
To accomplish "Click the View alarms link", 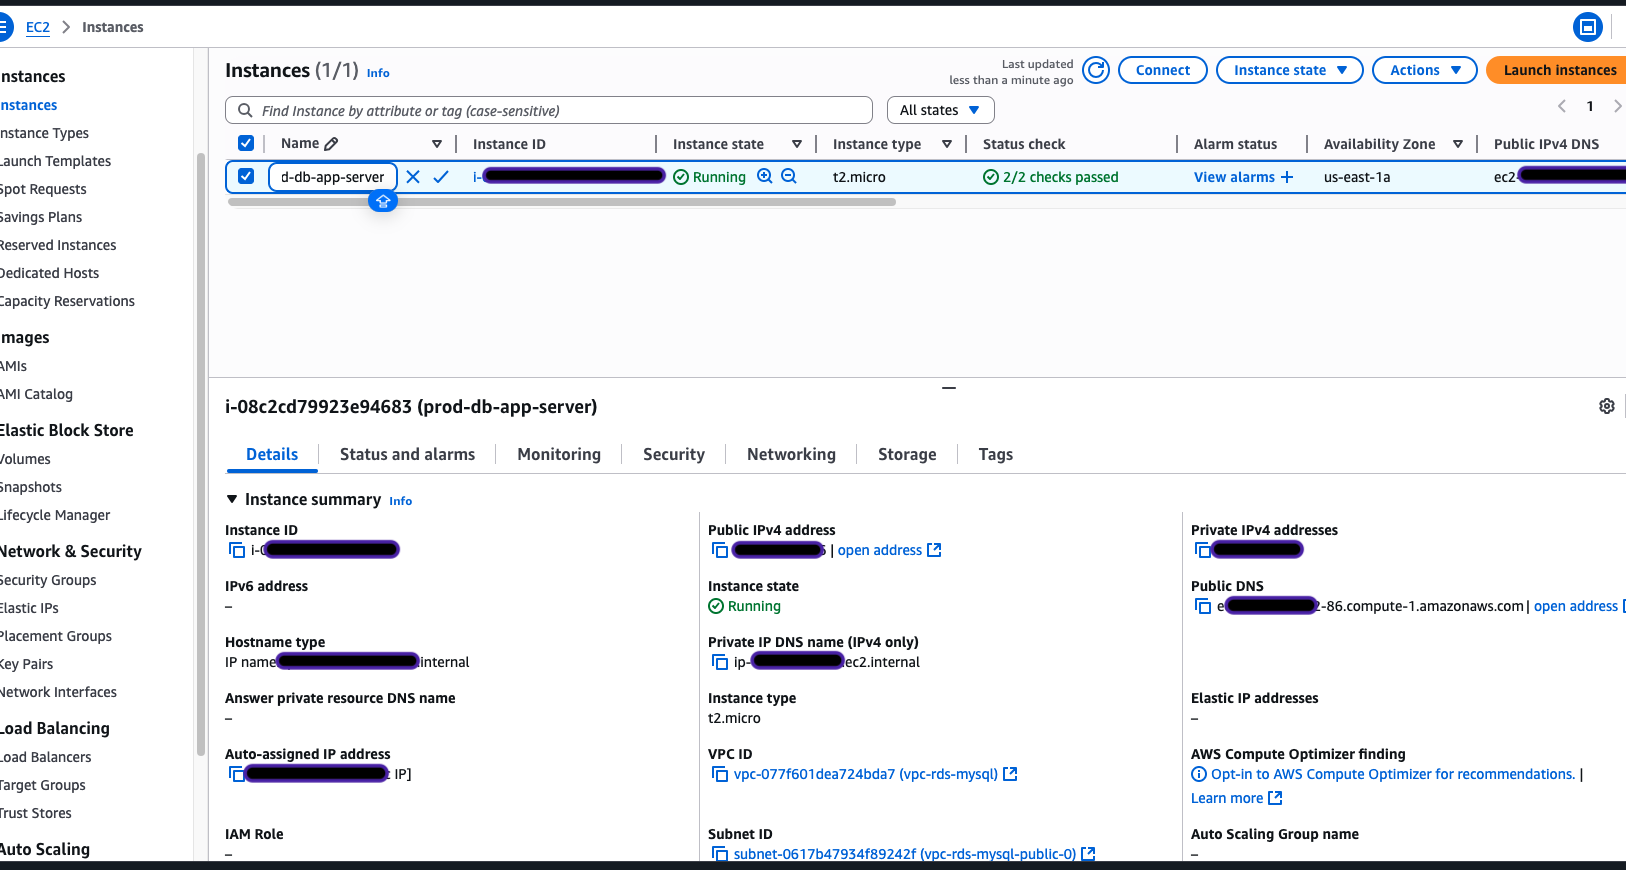I will (x=1234, y=177).
